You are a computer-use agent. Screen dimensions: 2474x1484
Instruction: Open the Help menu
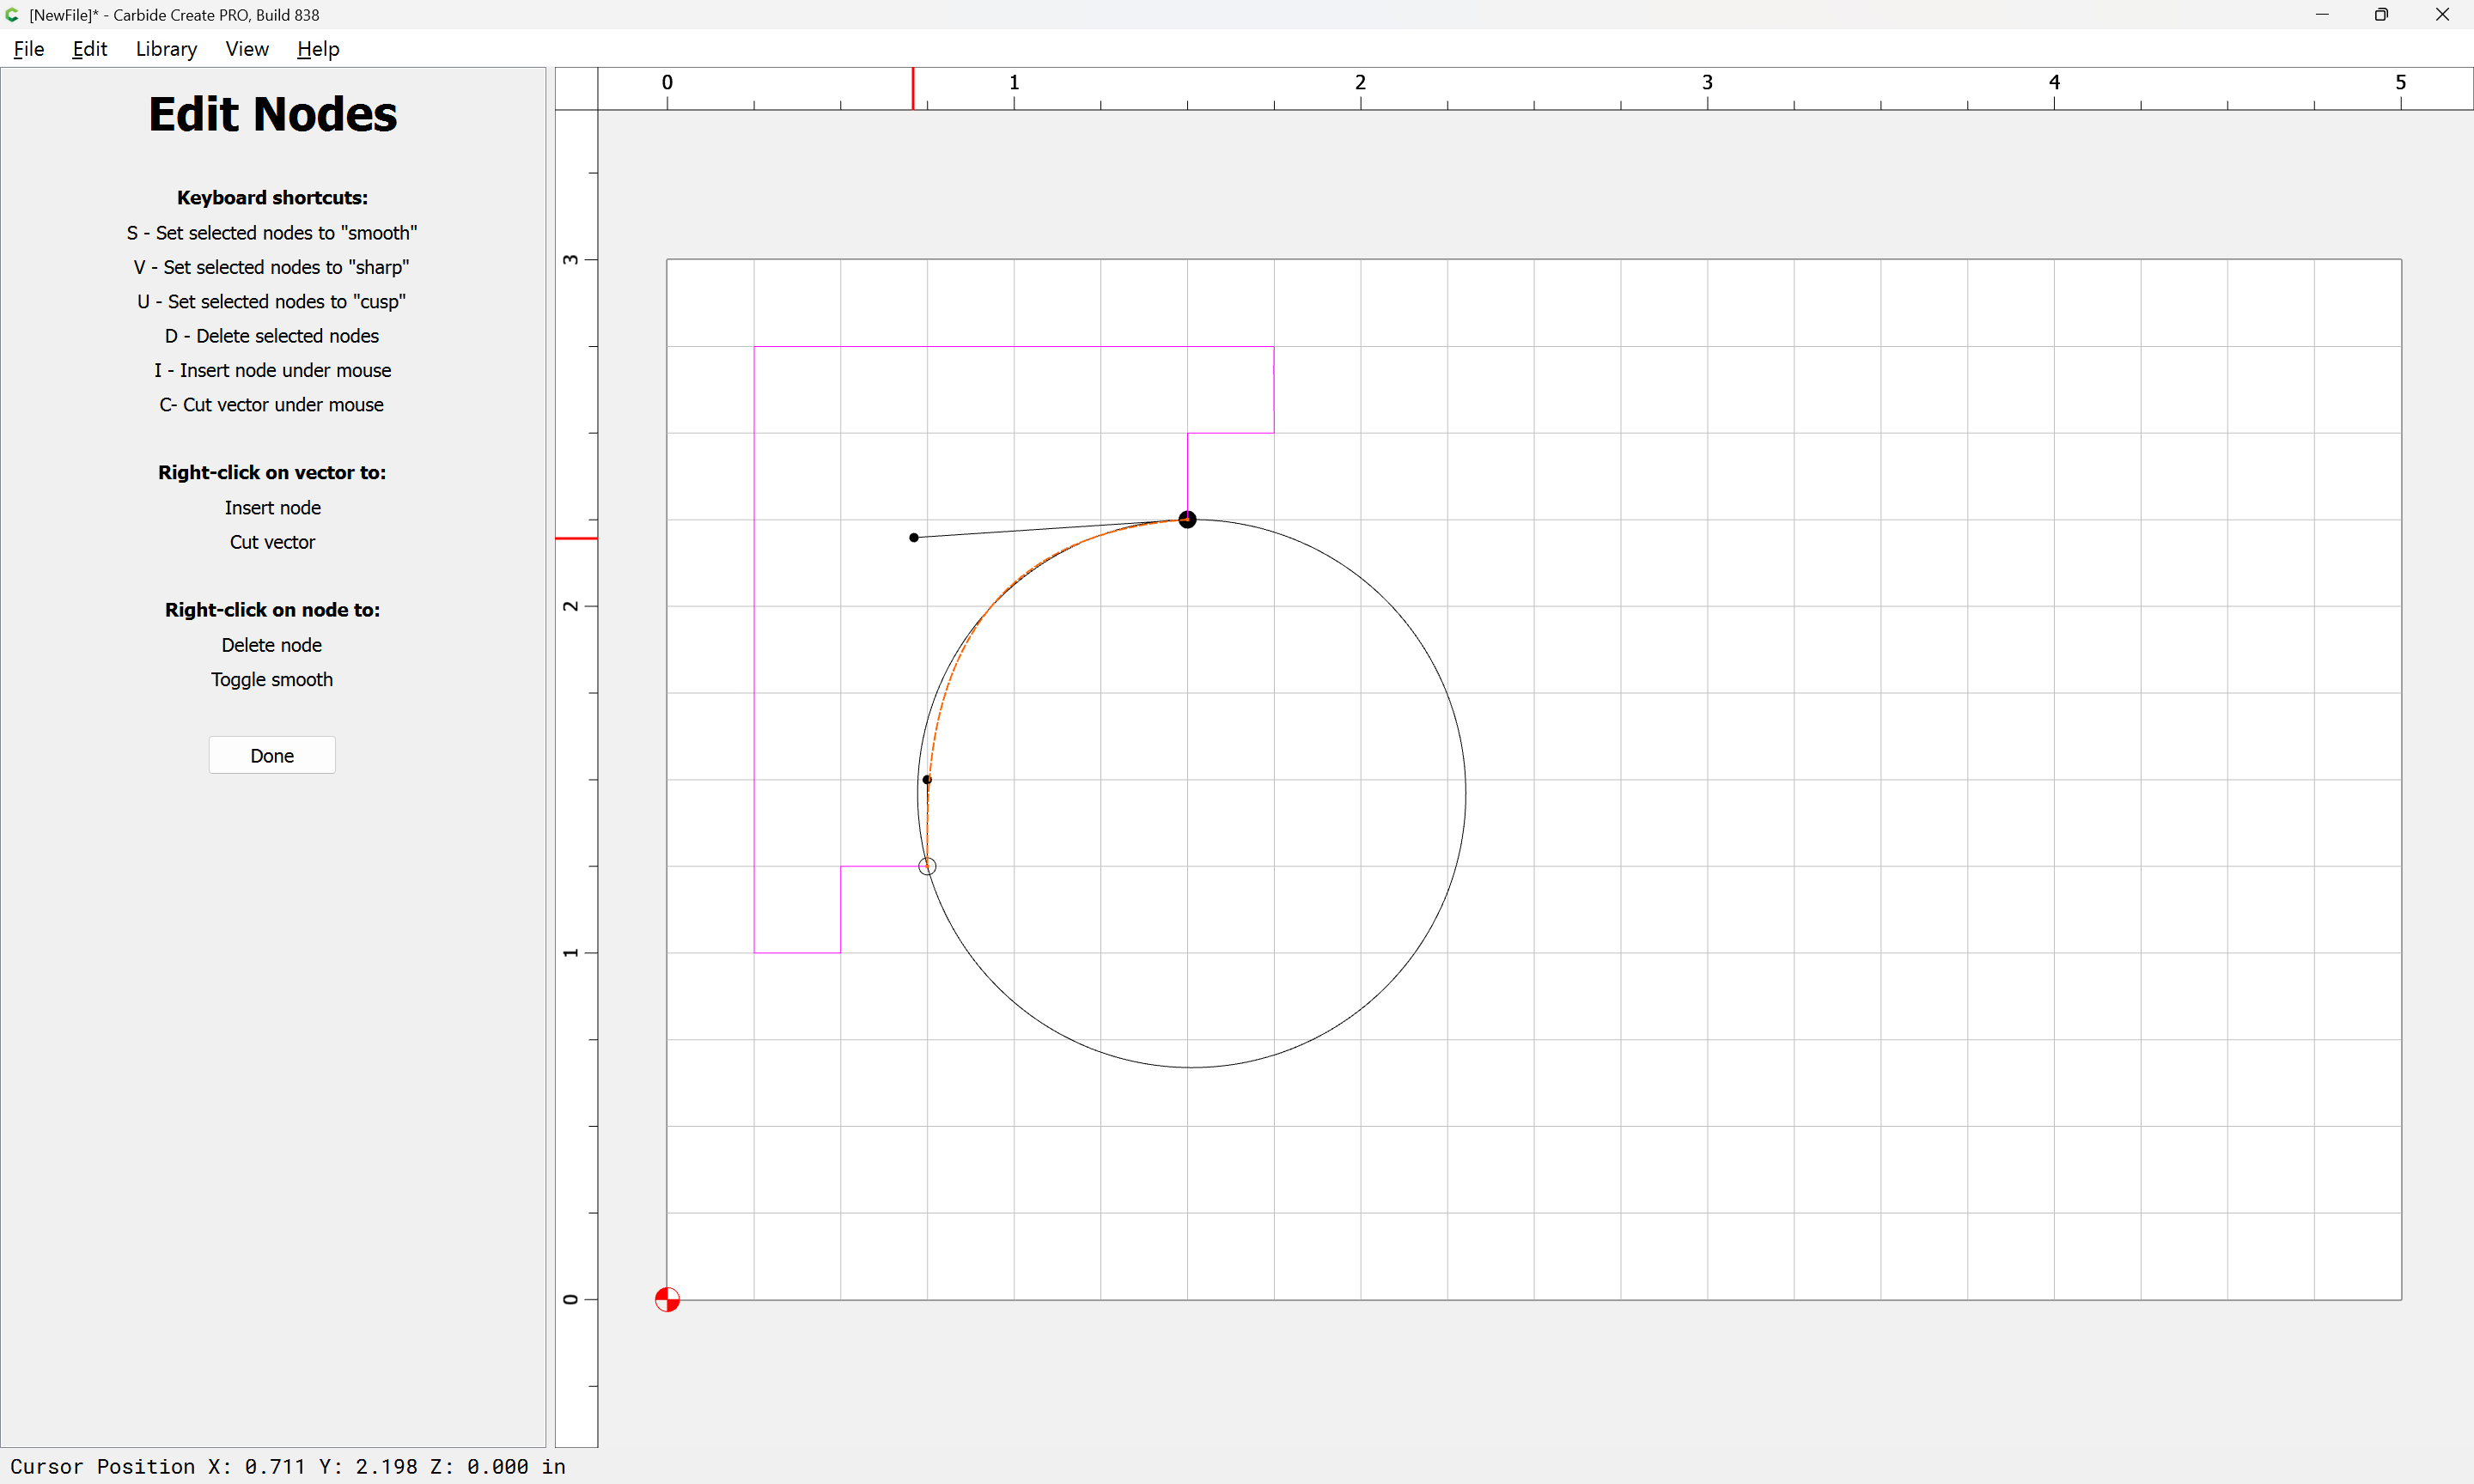318,49
